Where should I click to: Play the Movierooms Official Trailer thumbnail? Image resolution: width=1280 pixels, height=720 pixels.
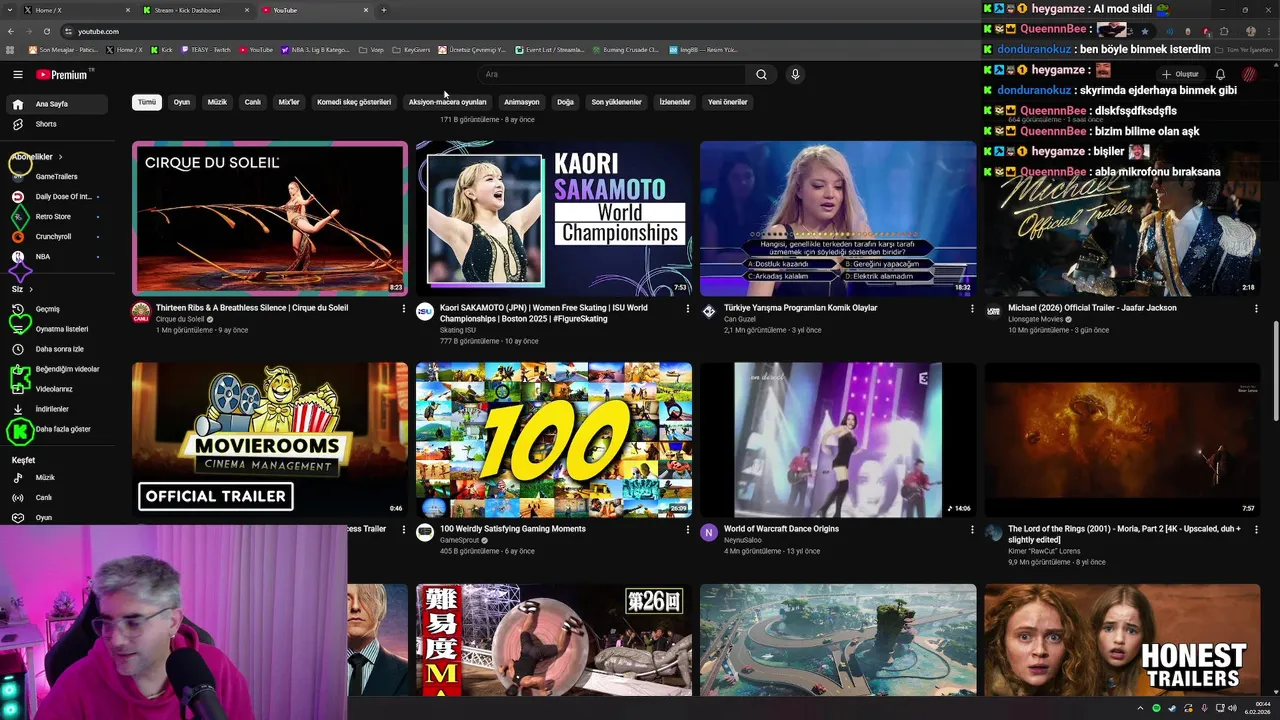[270, 440]
